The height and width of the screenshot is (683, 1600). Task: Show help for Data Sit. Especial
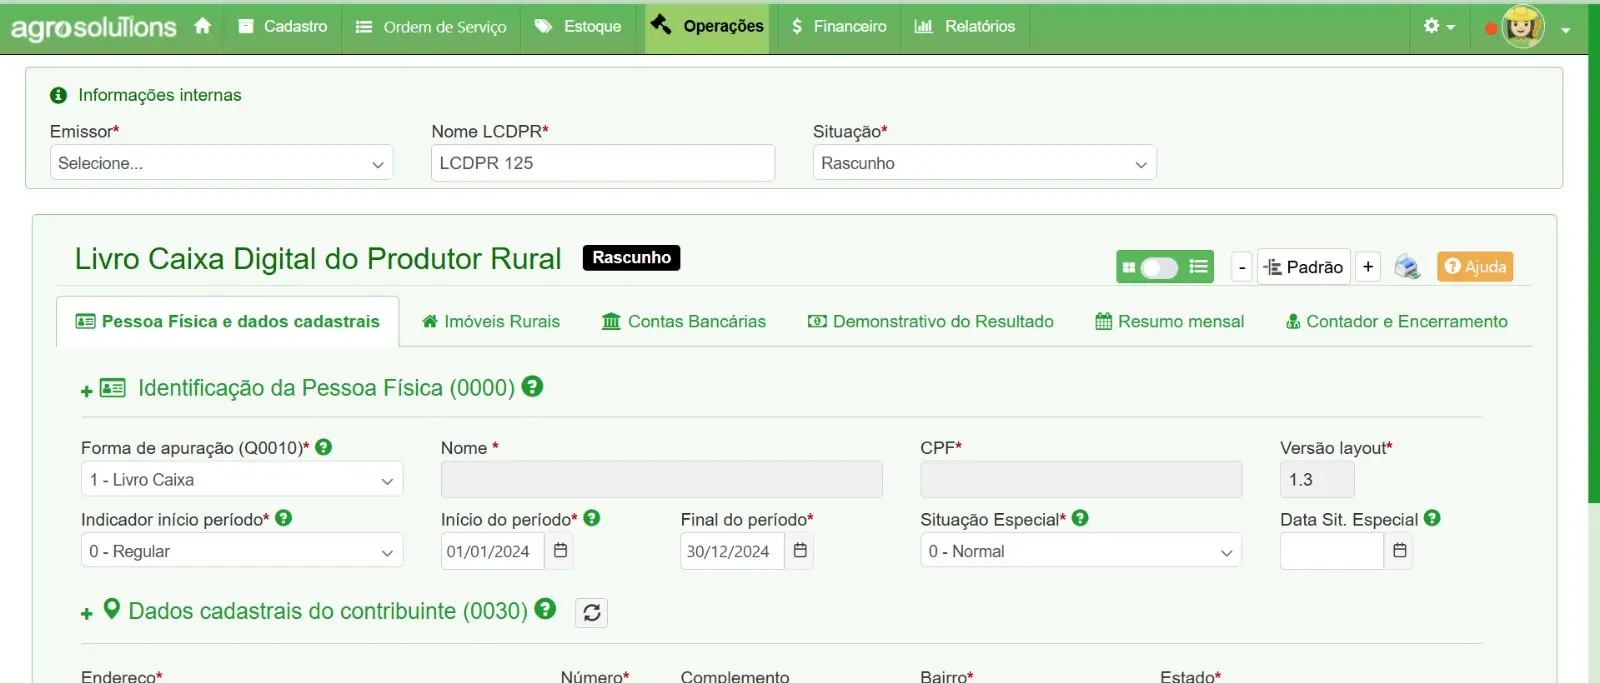[x=1432, y=518]
